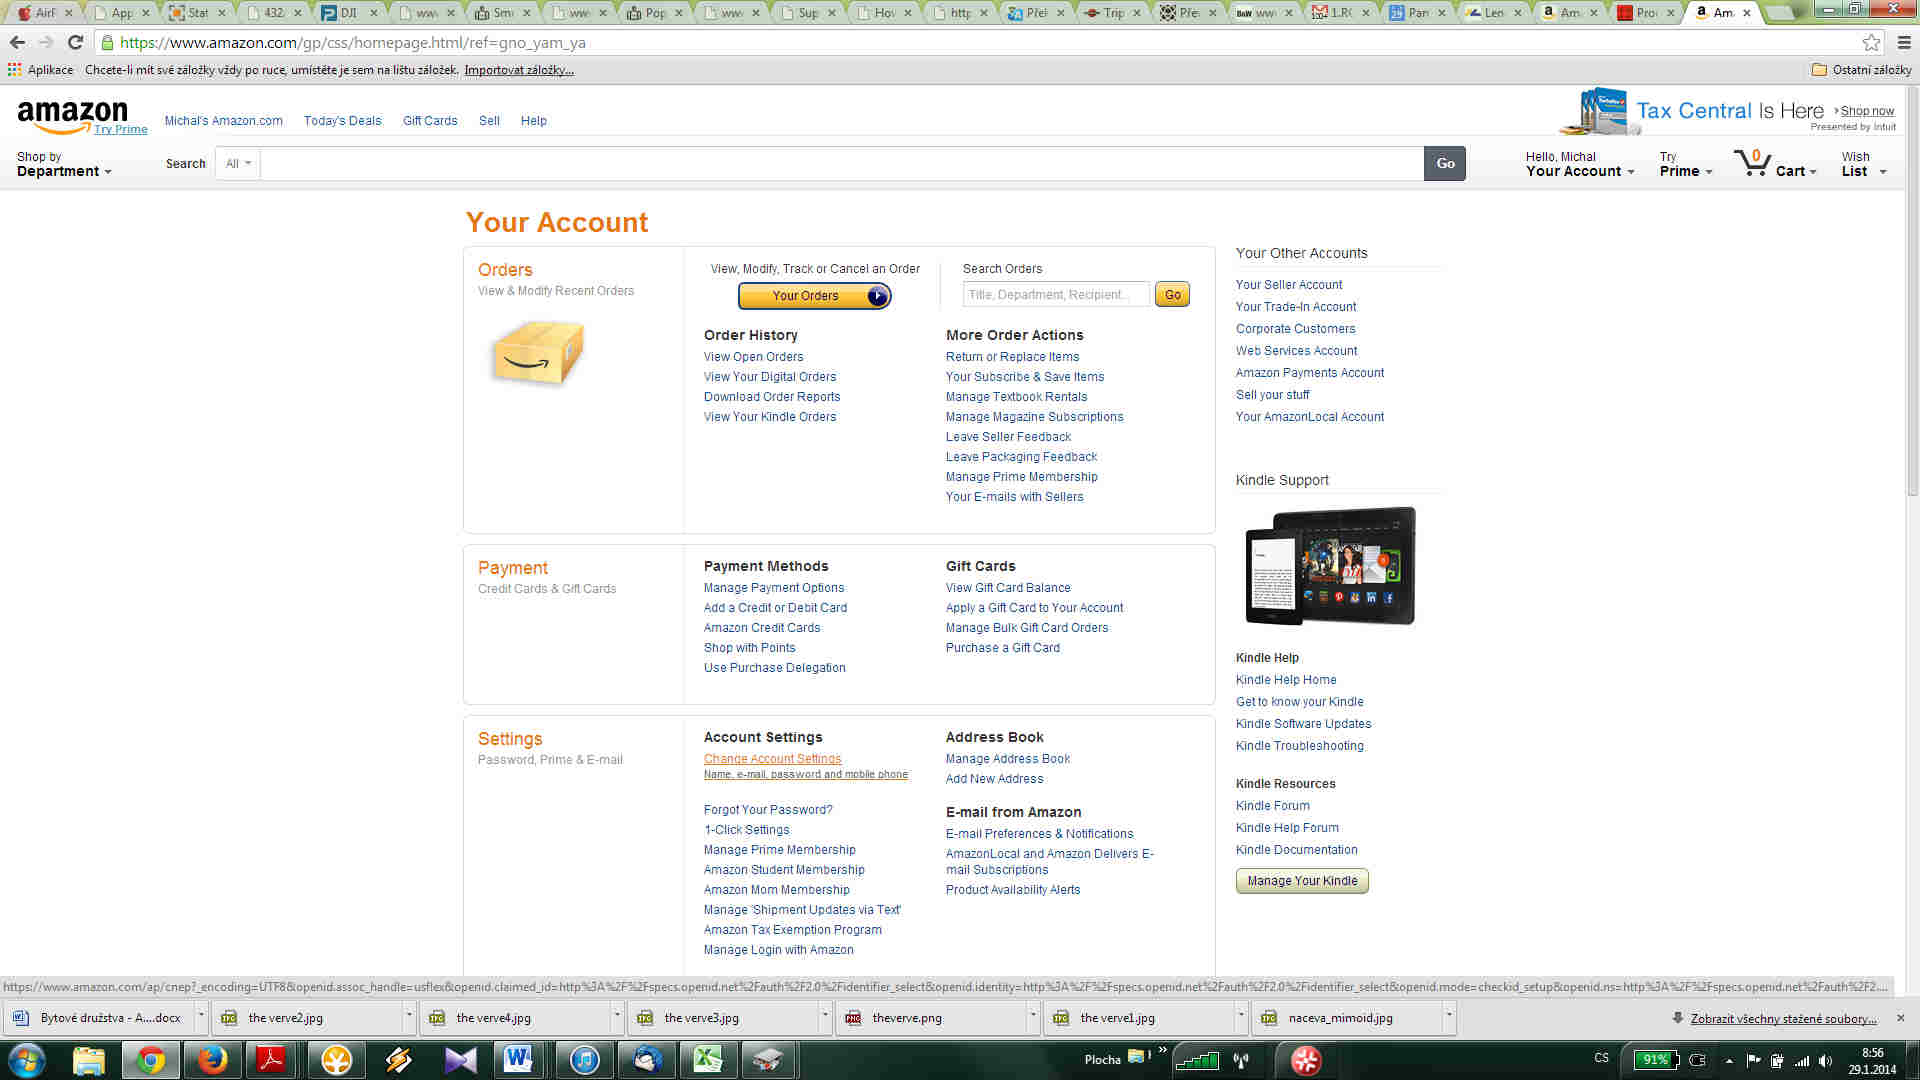This screenshot has height=1080, width=1920.
Task: Switch to Chrome in taskbar
Action: tap(151, 1060)
